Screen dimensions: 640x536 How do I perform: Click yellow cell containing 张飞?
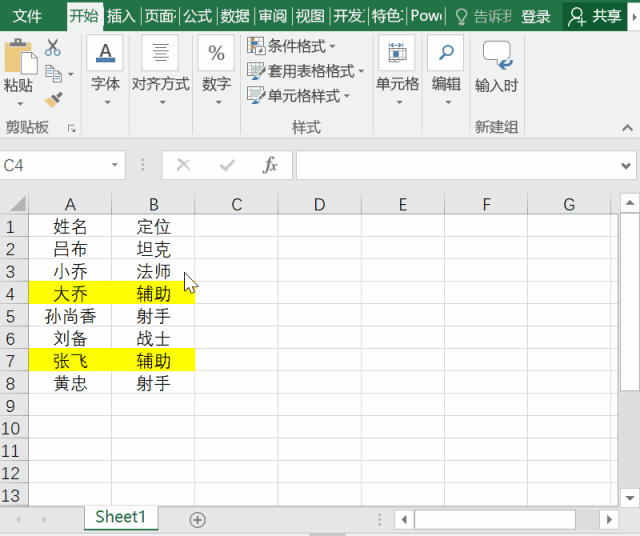pyautogui.click(x=70, y=361)
